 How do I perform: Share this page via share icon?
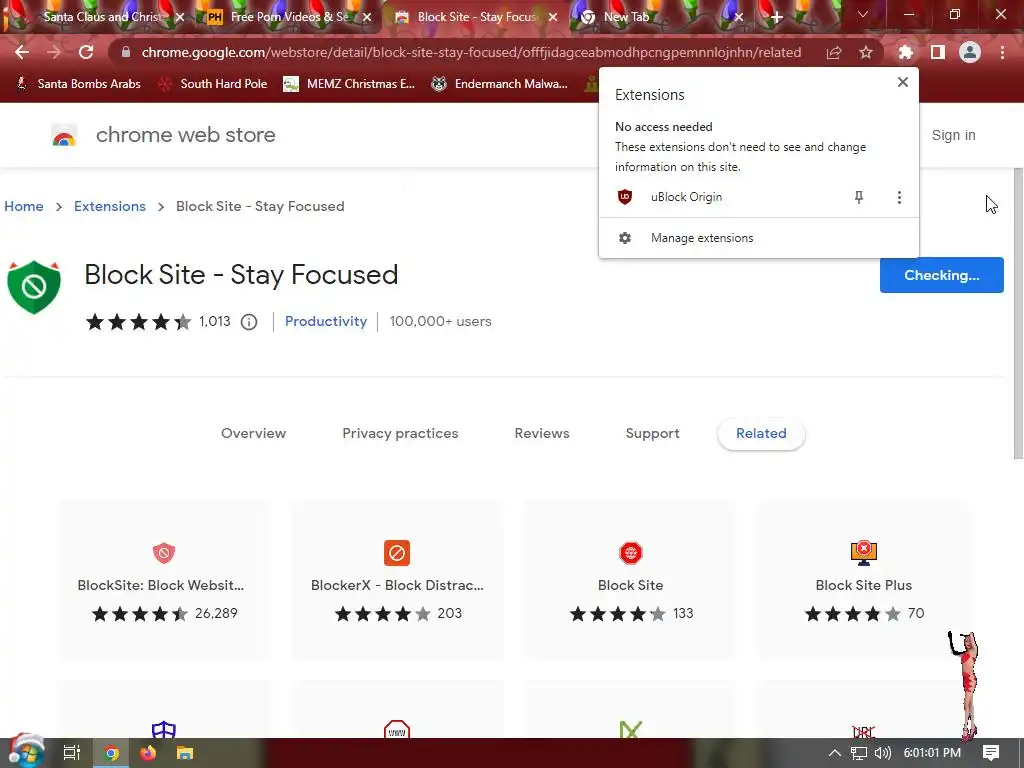pos(834,52)
